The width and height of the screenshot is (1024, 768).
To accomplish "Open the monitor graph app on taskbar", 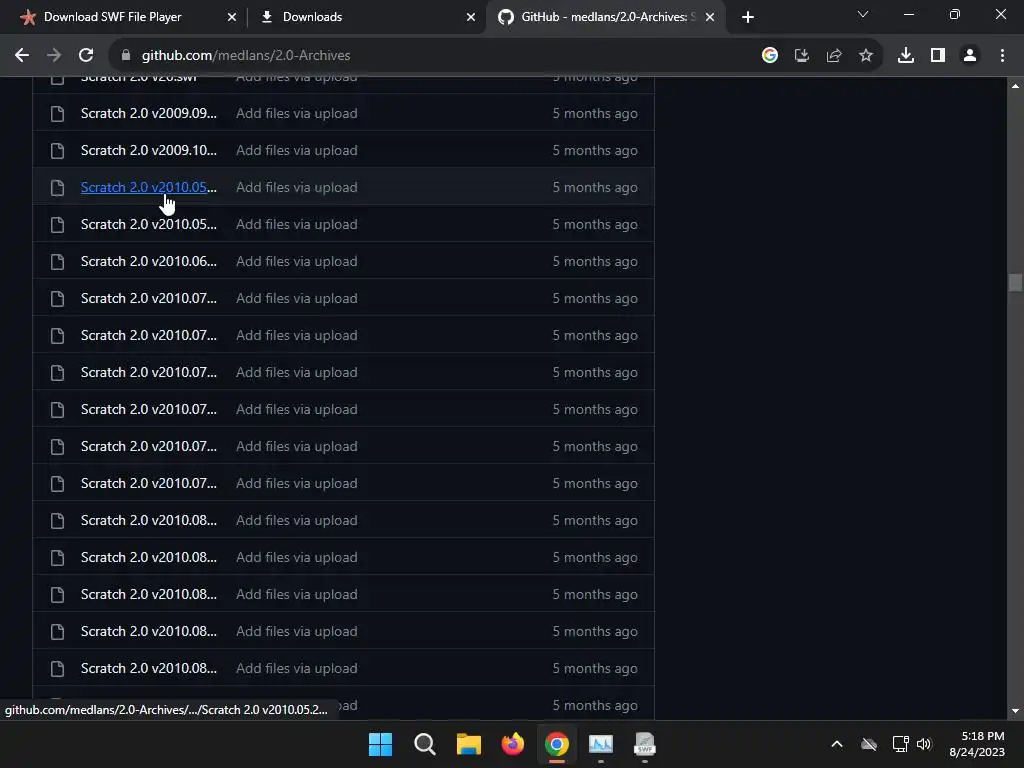I will click(x=601, y=744).
